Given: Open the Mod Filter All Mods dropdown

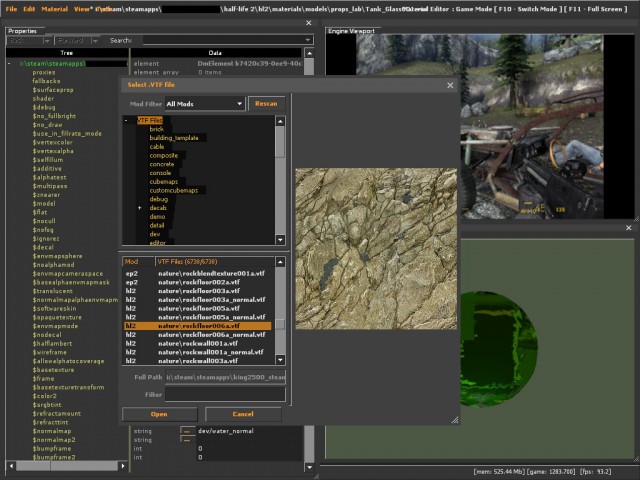Looking at the screenshot, I should pyautogui.click(x=204, y=104).
